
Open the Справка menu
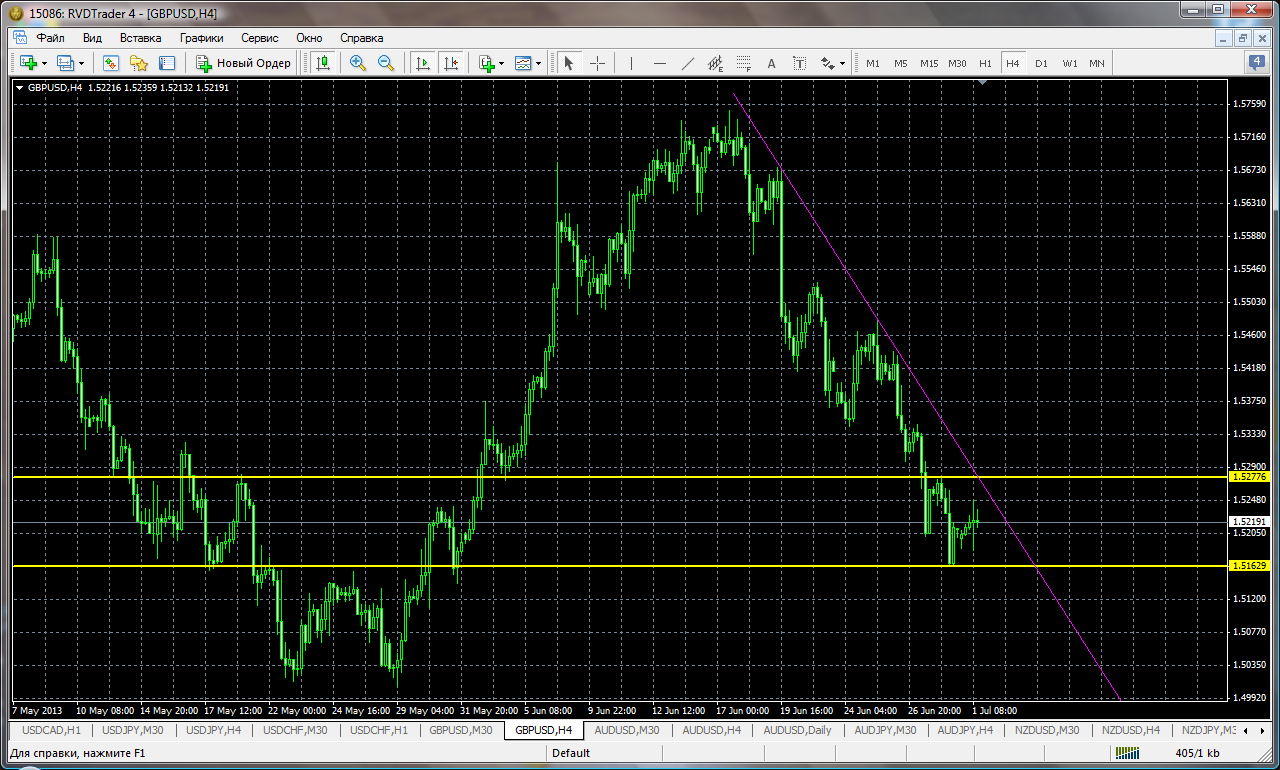tap(361, 38)
